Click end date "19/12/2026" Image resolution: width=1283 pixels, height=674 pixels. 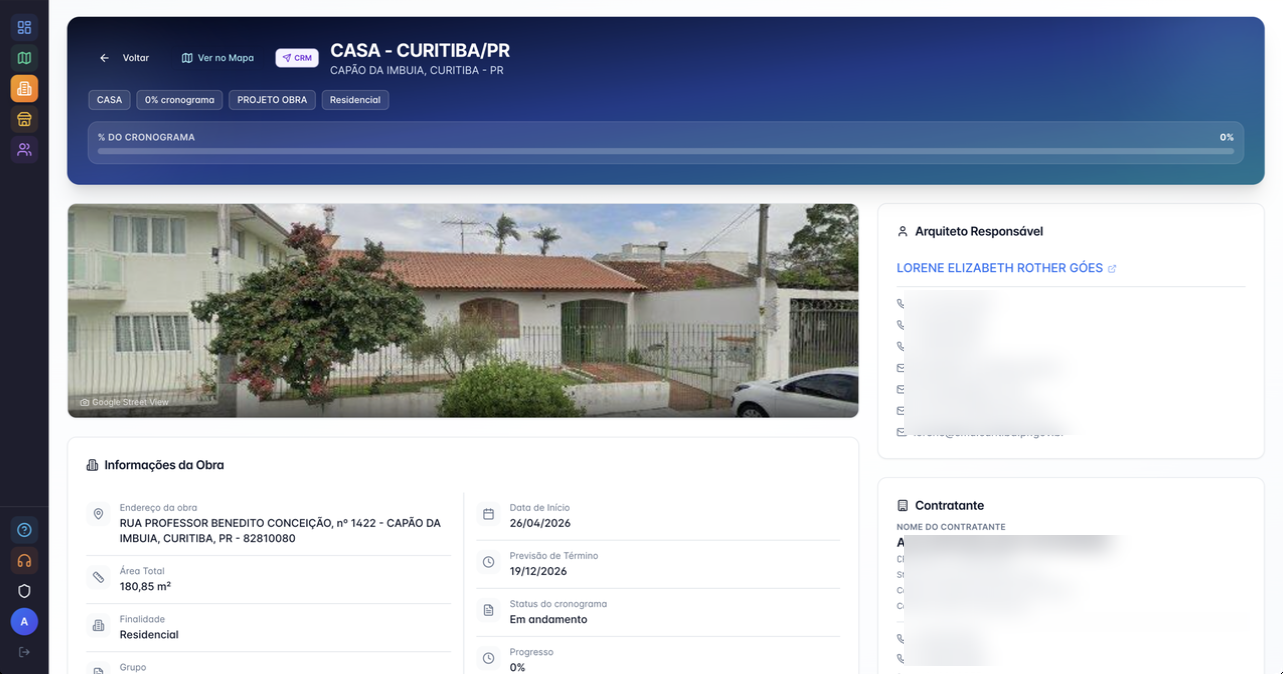(x=538, y=571)
